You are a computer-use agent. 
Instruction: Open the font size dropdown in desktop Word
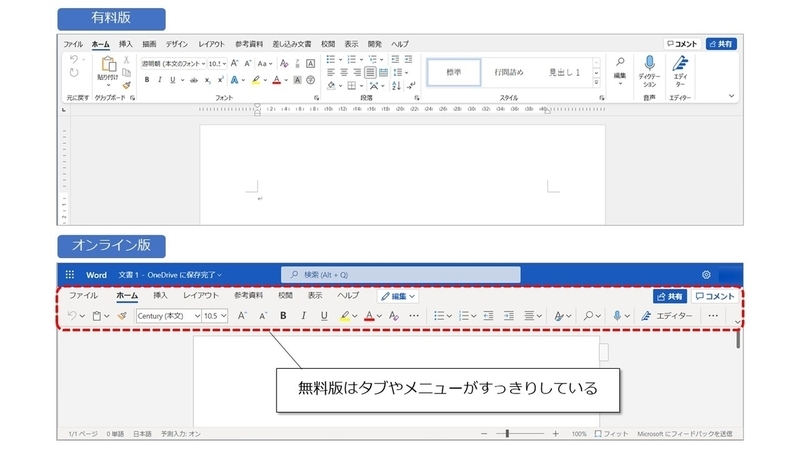[x=224, y=64]
